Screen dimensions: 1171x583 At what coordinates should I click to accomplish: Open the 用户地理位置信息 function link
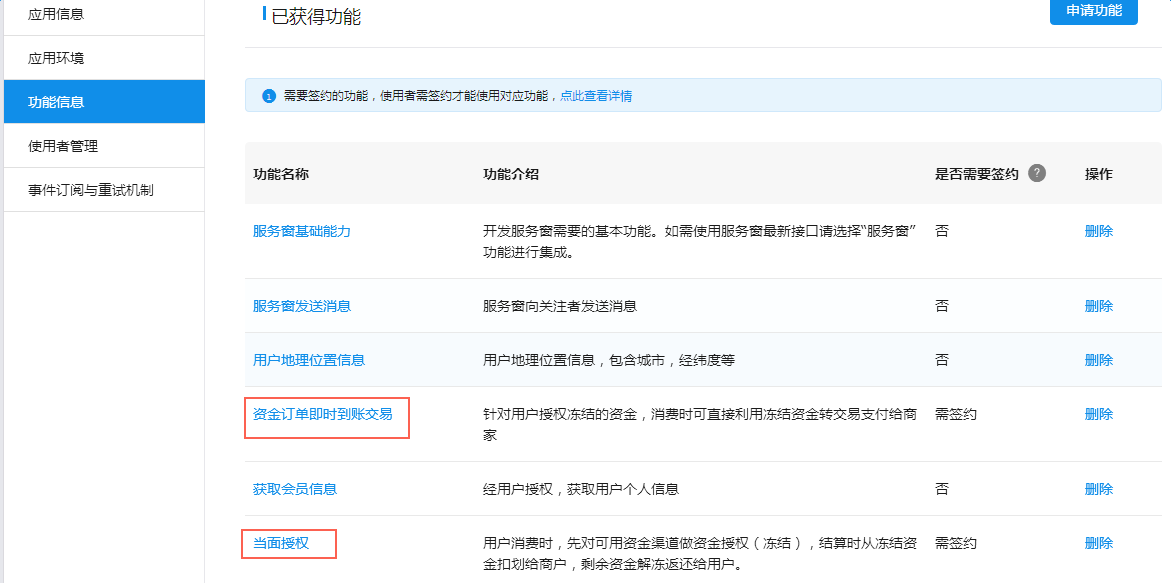pyautogui.click(x=308, y=360)
